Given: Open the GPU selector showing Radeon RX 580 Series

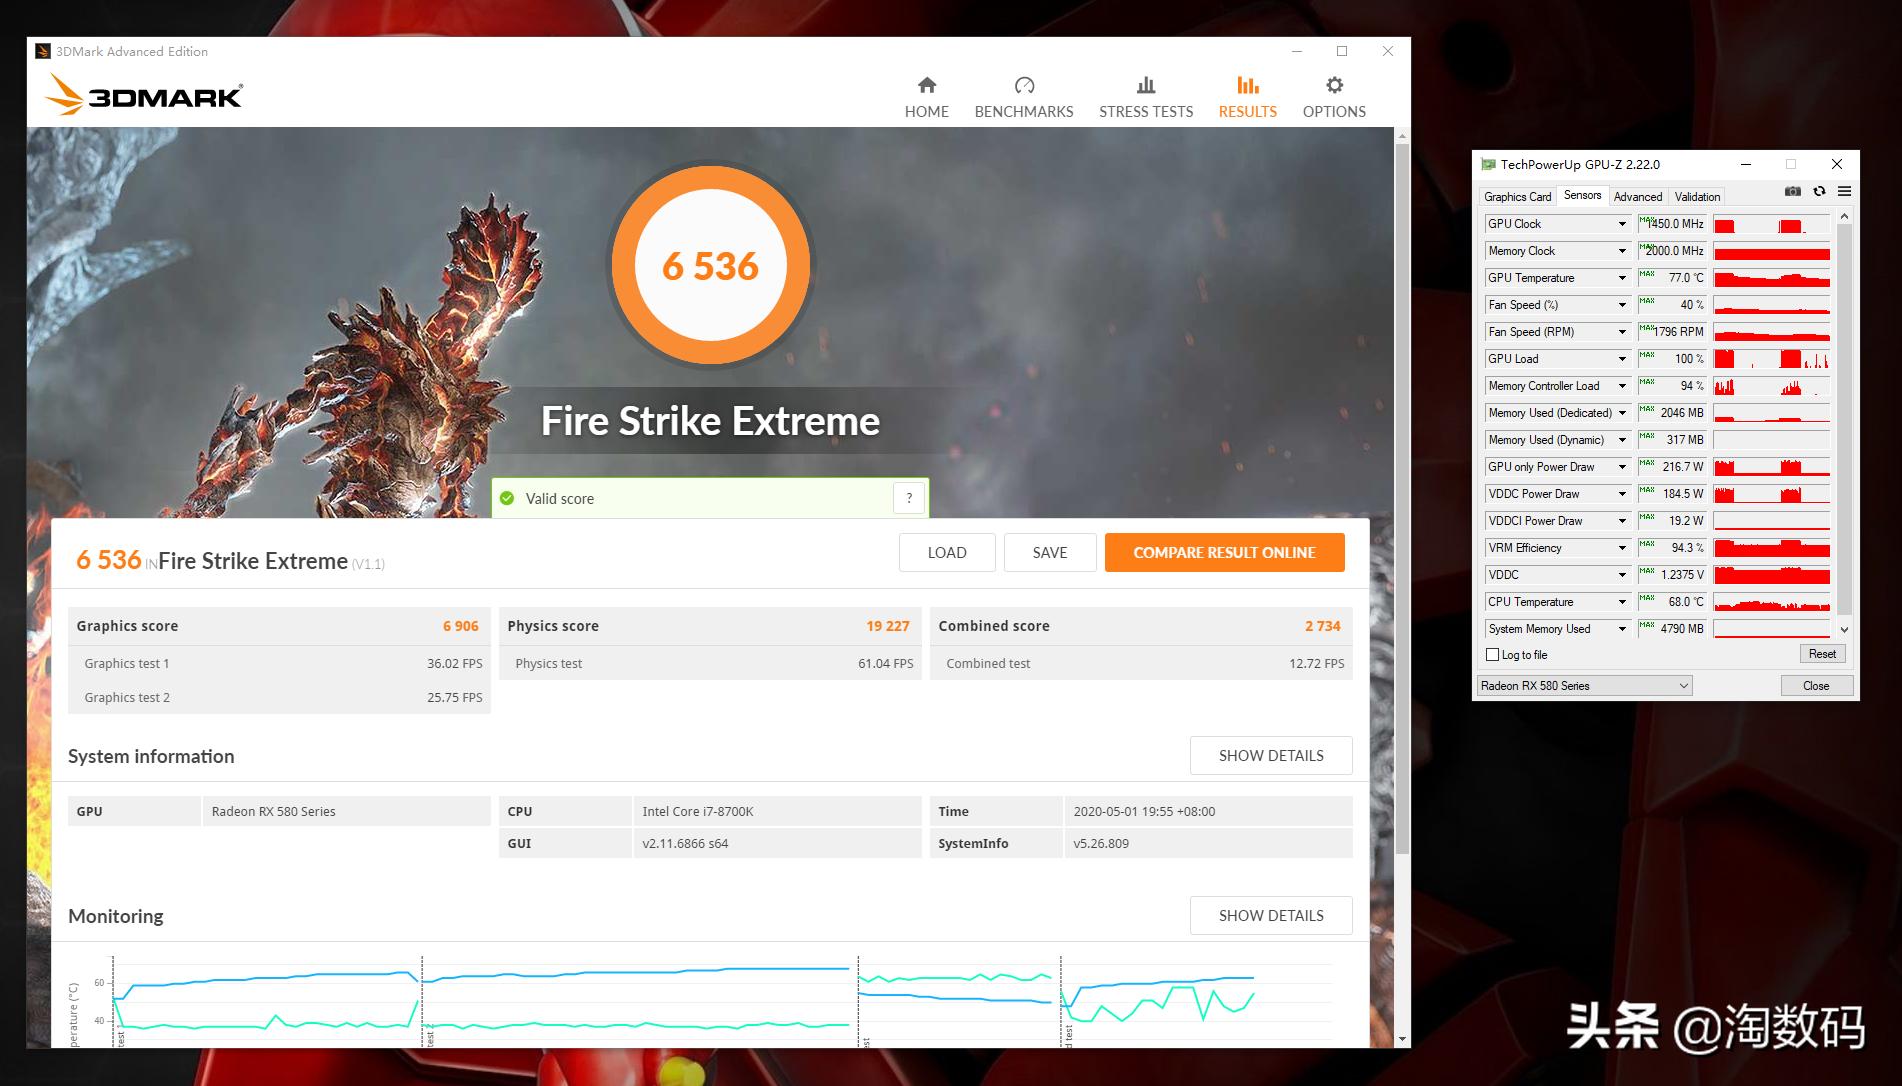Looking at the screenshot, I should pos(1584,686).
